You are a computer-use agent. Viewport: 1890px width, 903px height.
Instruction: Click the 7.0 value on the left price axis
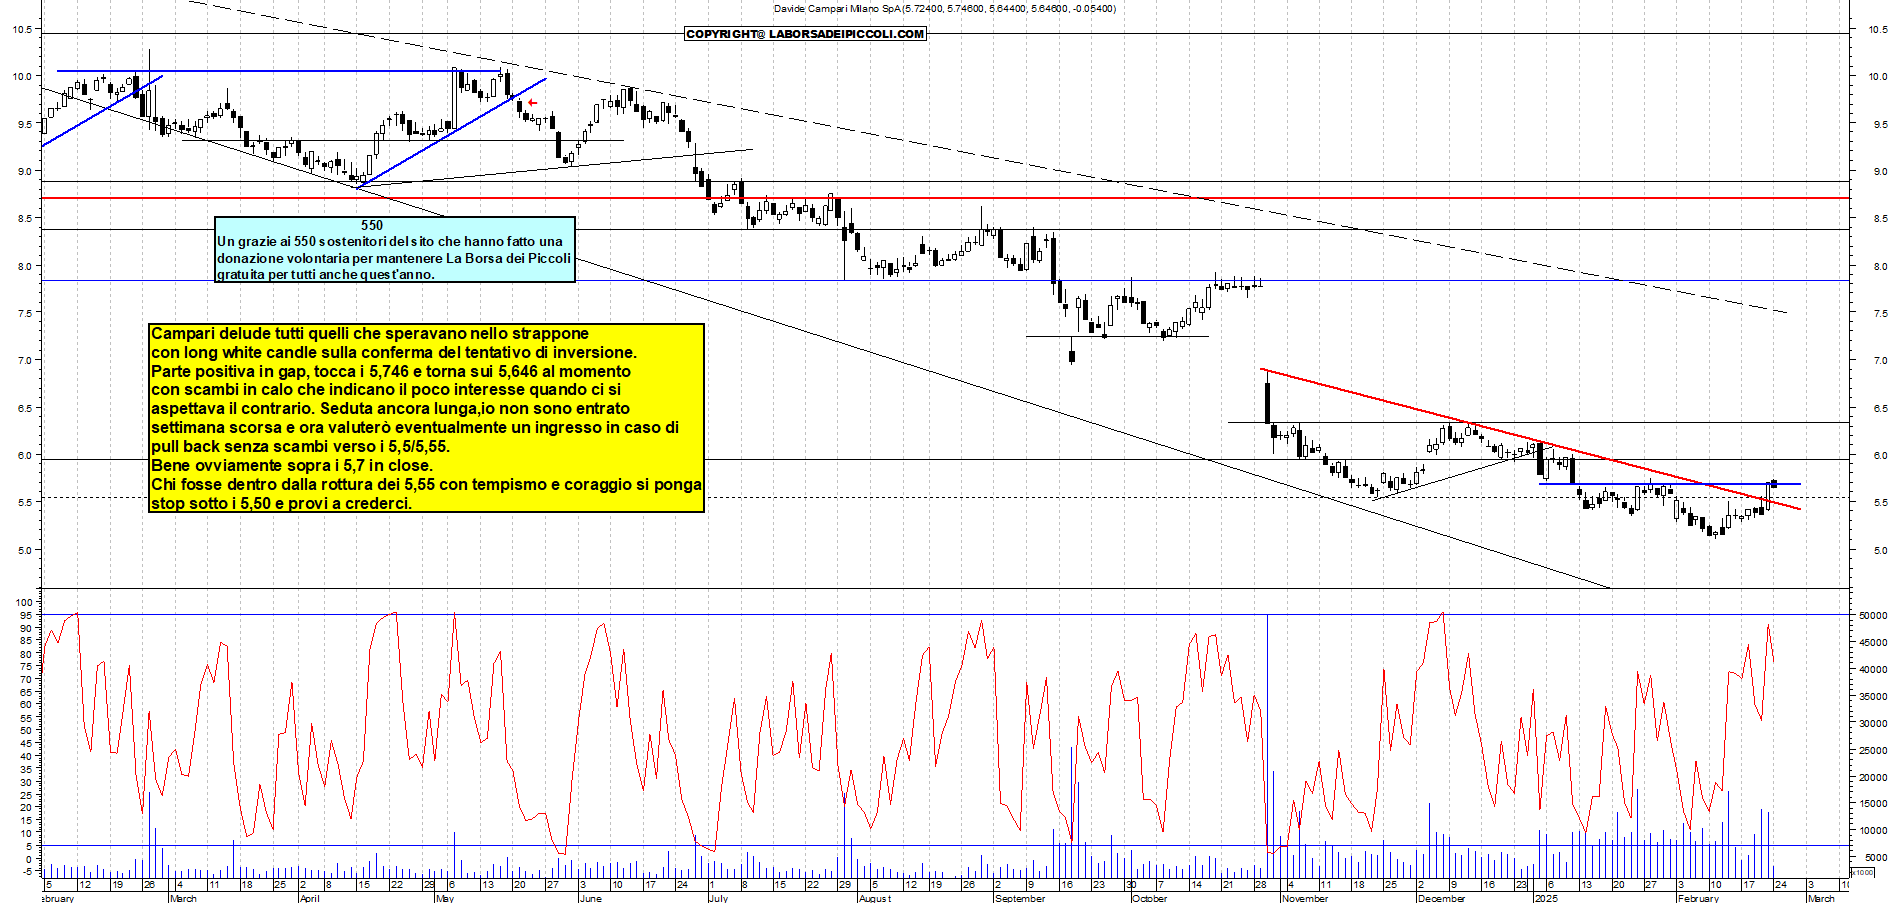[24, 360]
